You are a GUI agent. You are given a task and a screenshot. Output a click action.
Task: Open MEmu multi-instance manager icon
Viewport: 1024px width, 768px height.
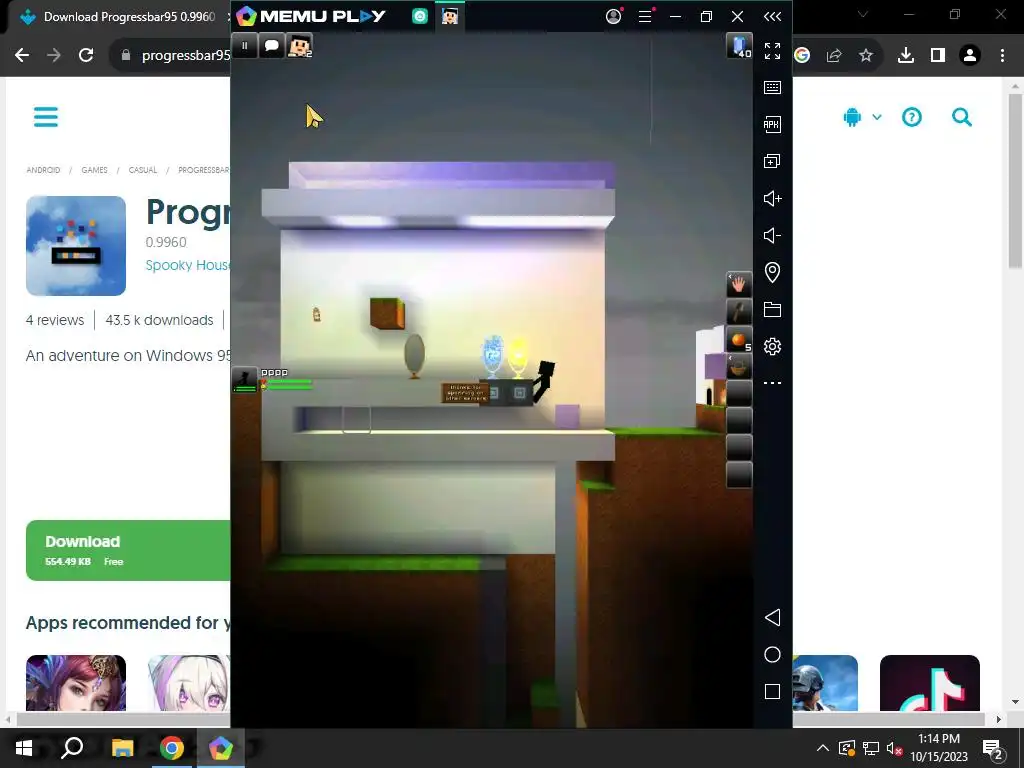pyautogui.click(x=772, y=161)
